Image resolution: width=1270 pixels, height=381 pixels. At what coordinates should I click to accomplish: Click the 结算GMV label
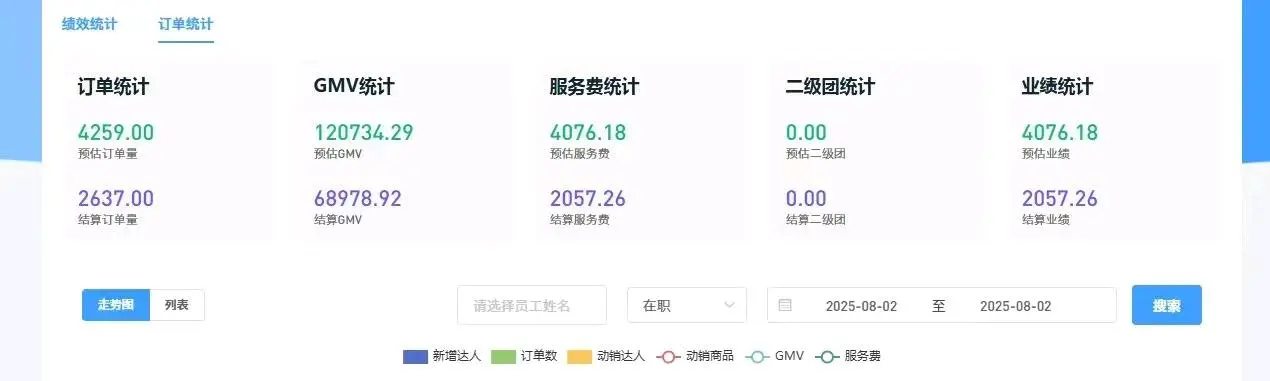[x=338, y=220]
